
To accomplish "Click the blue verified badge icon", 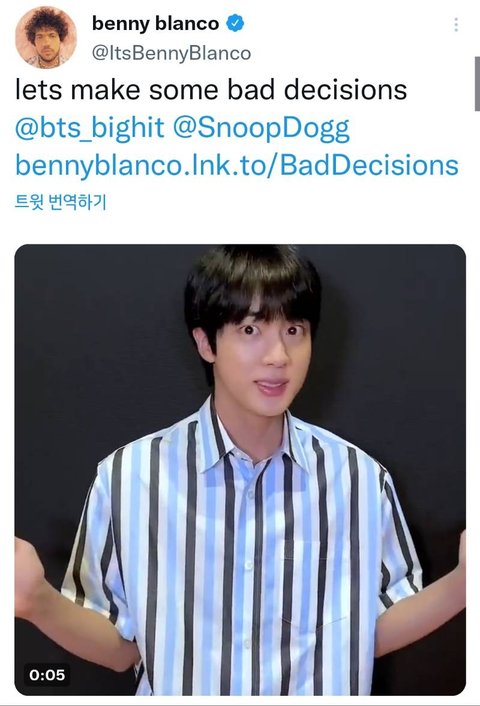I will pos(235,23).
